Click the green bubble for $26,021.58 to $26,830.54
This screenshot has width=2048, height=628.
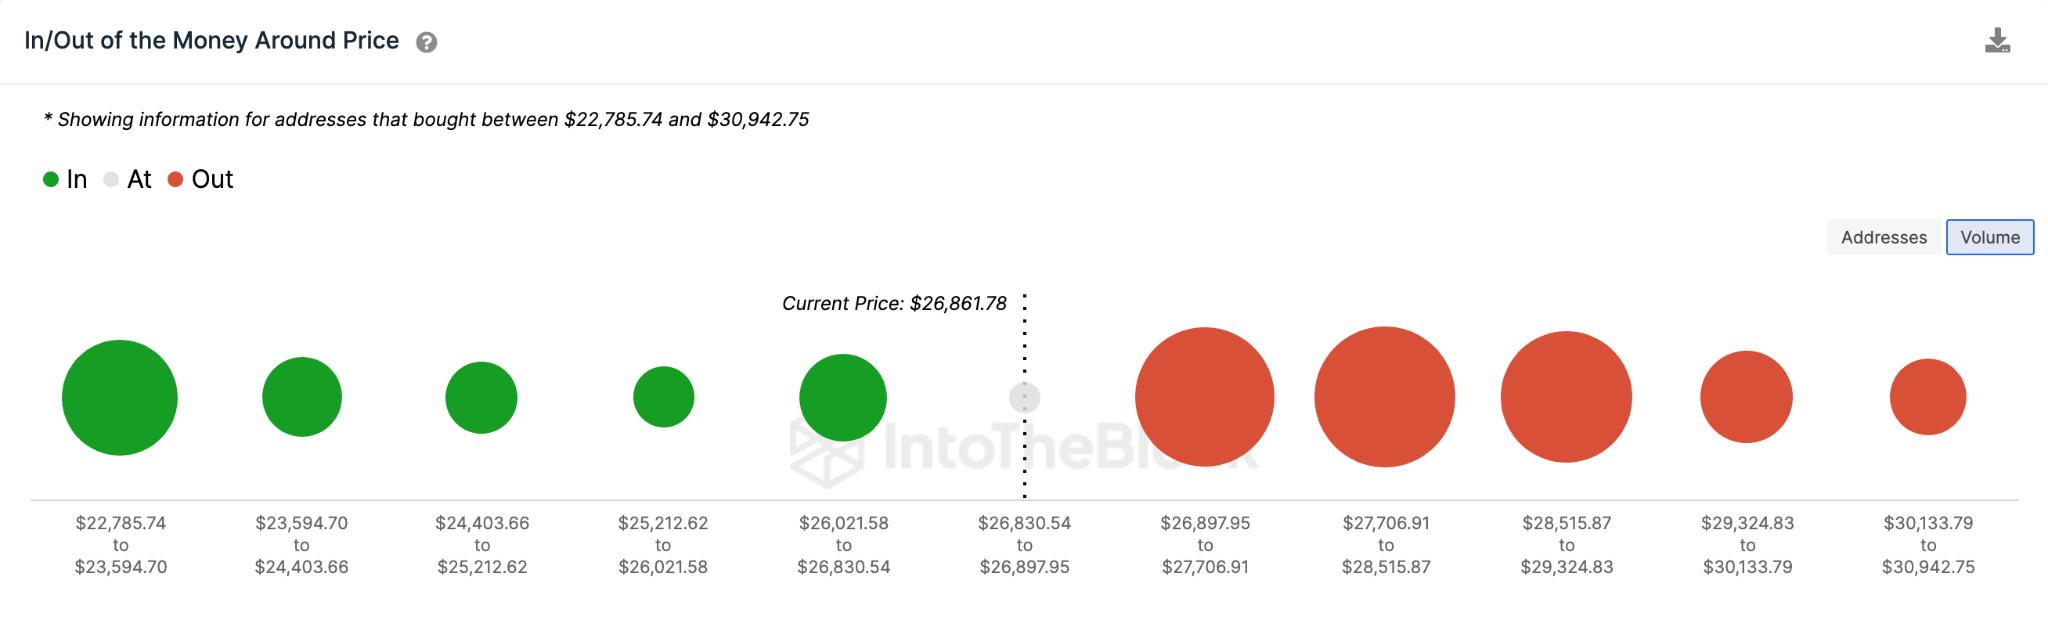[843, 397]
